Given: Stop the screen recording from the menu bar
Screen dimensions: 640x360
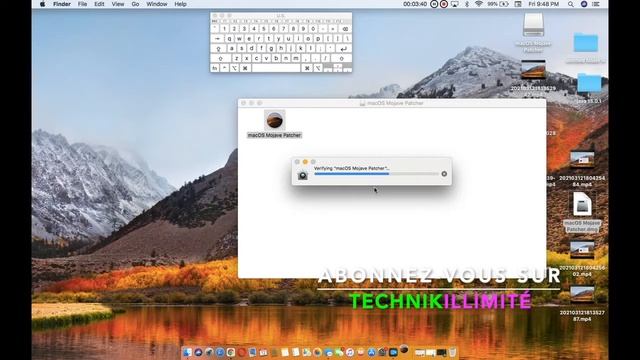Looking at the screenshot, I should 444,4.
